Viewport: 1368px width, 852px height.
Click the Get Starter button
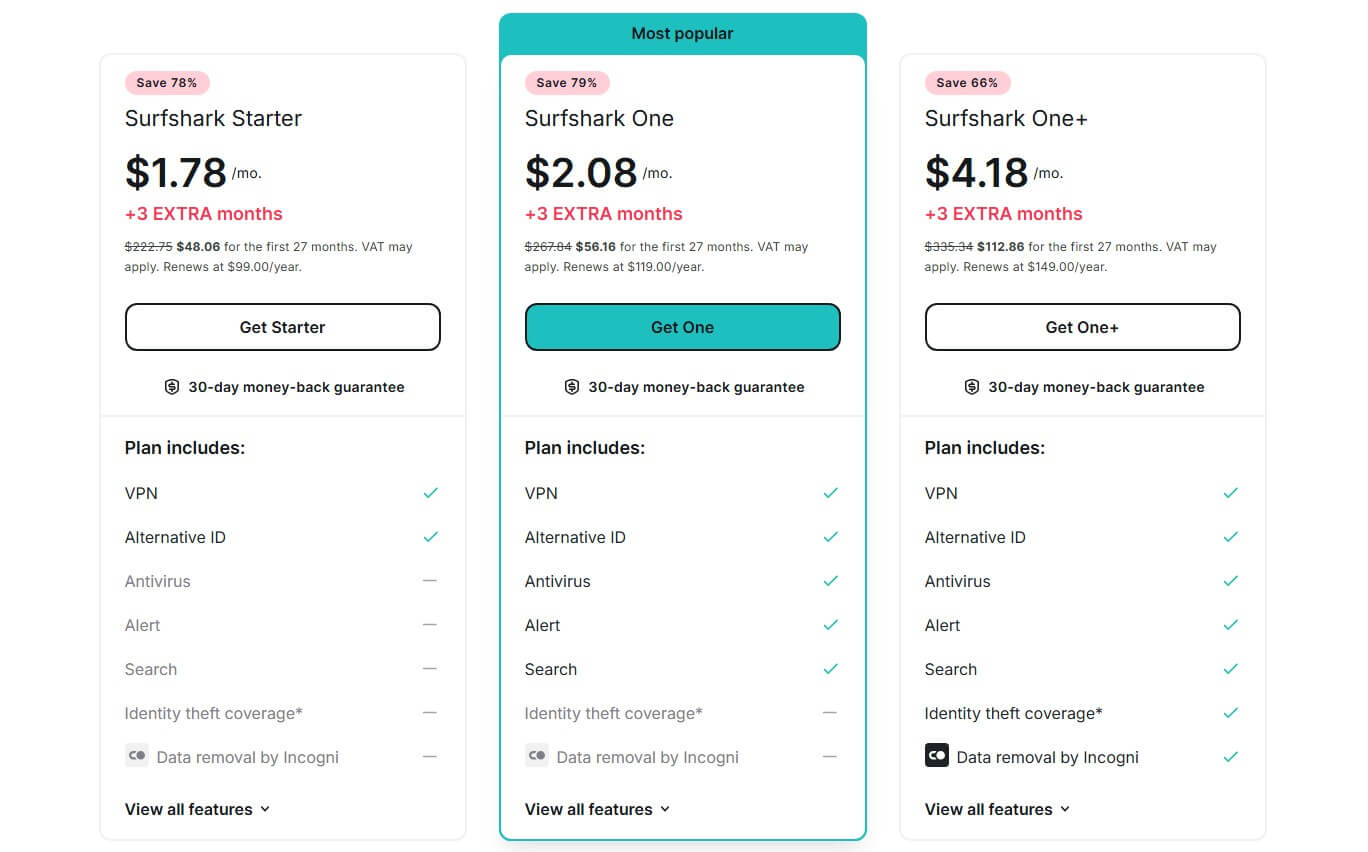pyautogui.click(x=283, y=327)
